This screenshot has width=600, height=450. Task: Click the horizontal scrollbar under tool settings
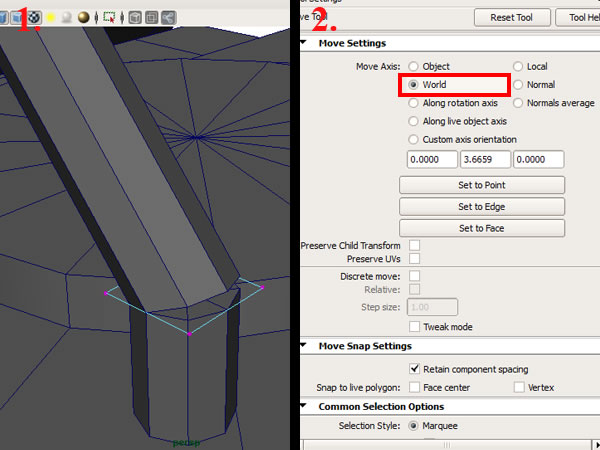[447, 445]
